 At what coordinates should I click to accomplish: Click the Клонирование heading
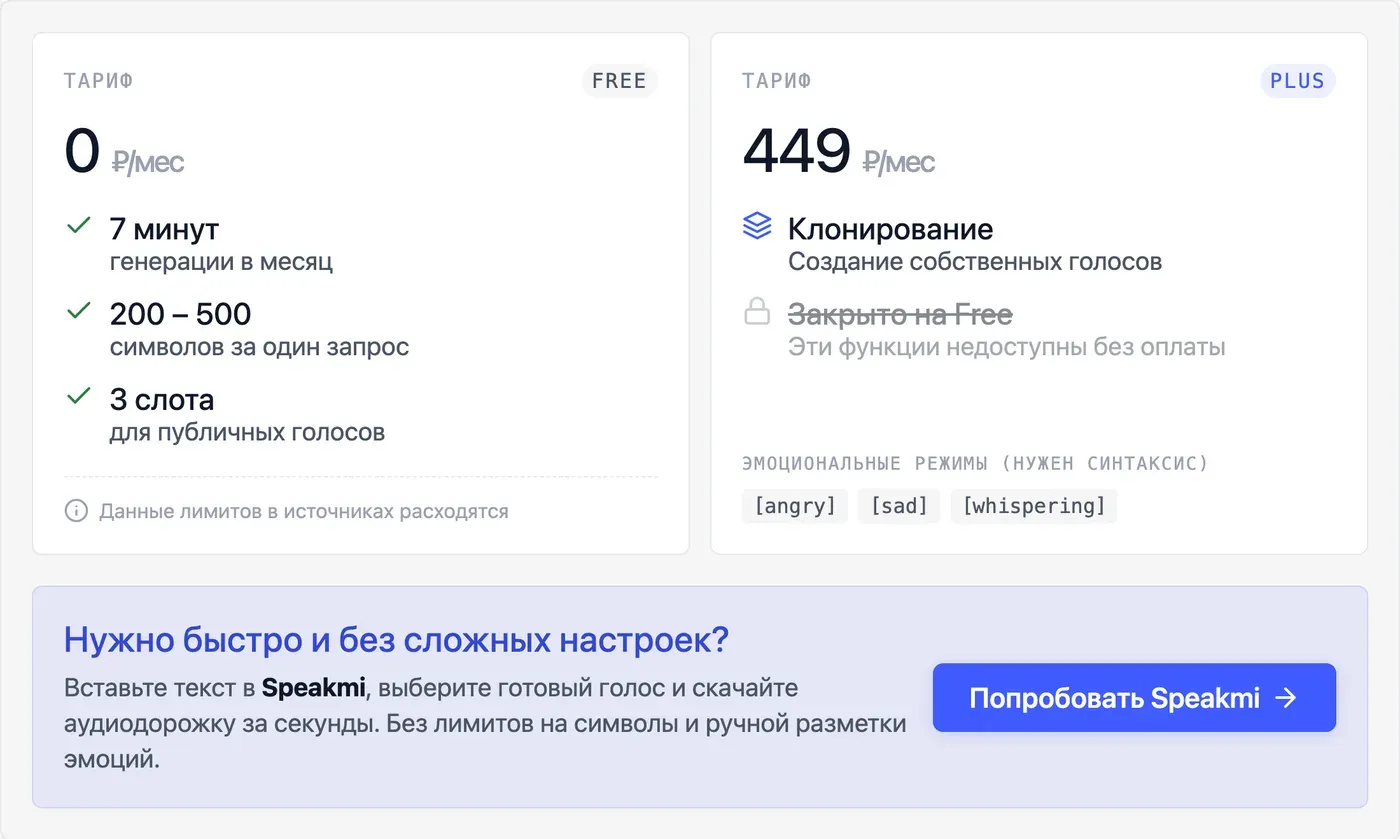pos(890,229)
